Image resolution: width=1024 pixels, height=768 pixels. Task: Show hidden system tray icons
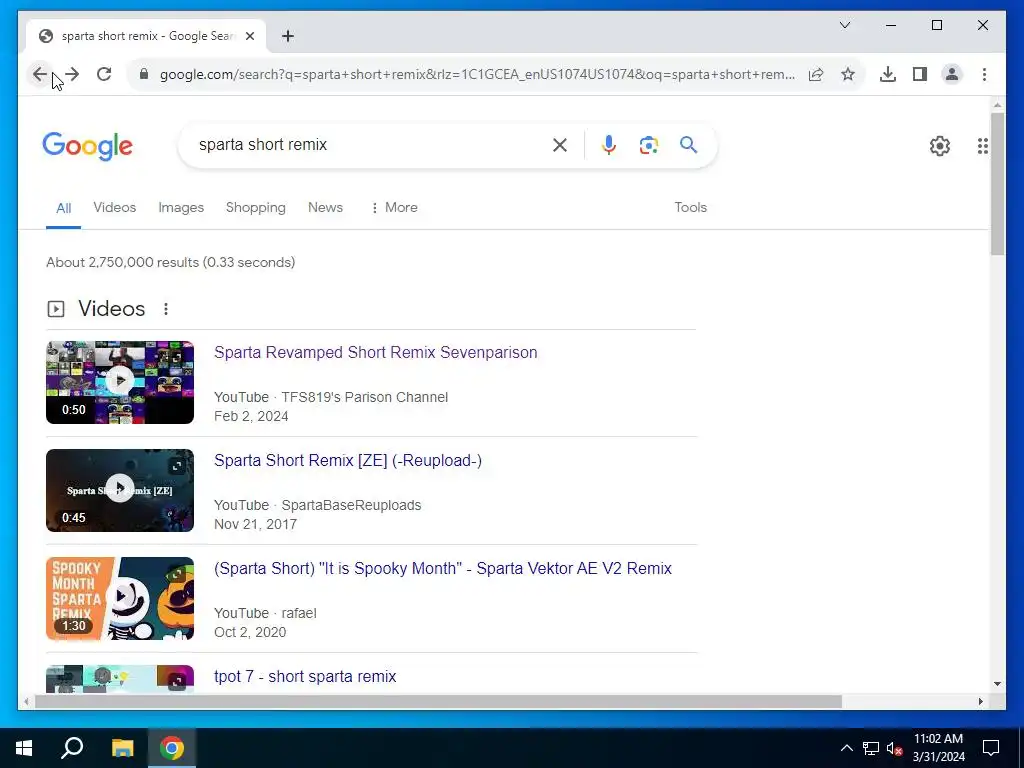point(846,748)
